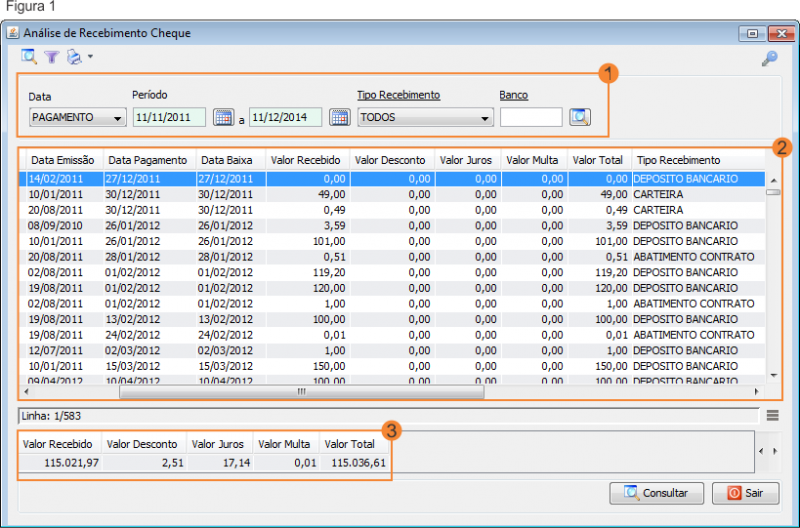This screenshot has width=800, height=528.
Task: Sort by Valor Recebido column header in grid
Action: (x=306, y=160)
